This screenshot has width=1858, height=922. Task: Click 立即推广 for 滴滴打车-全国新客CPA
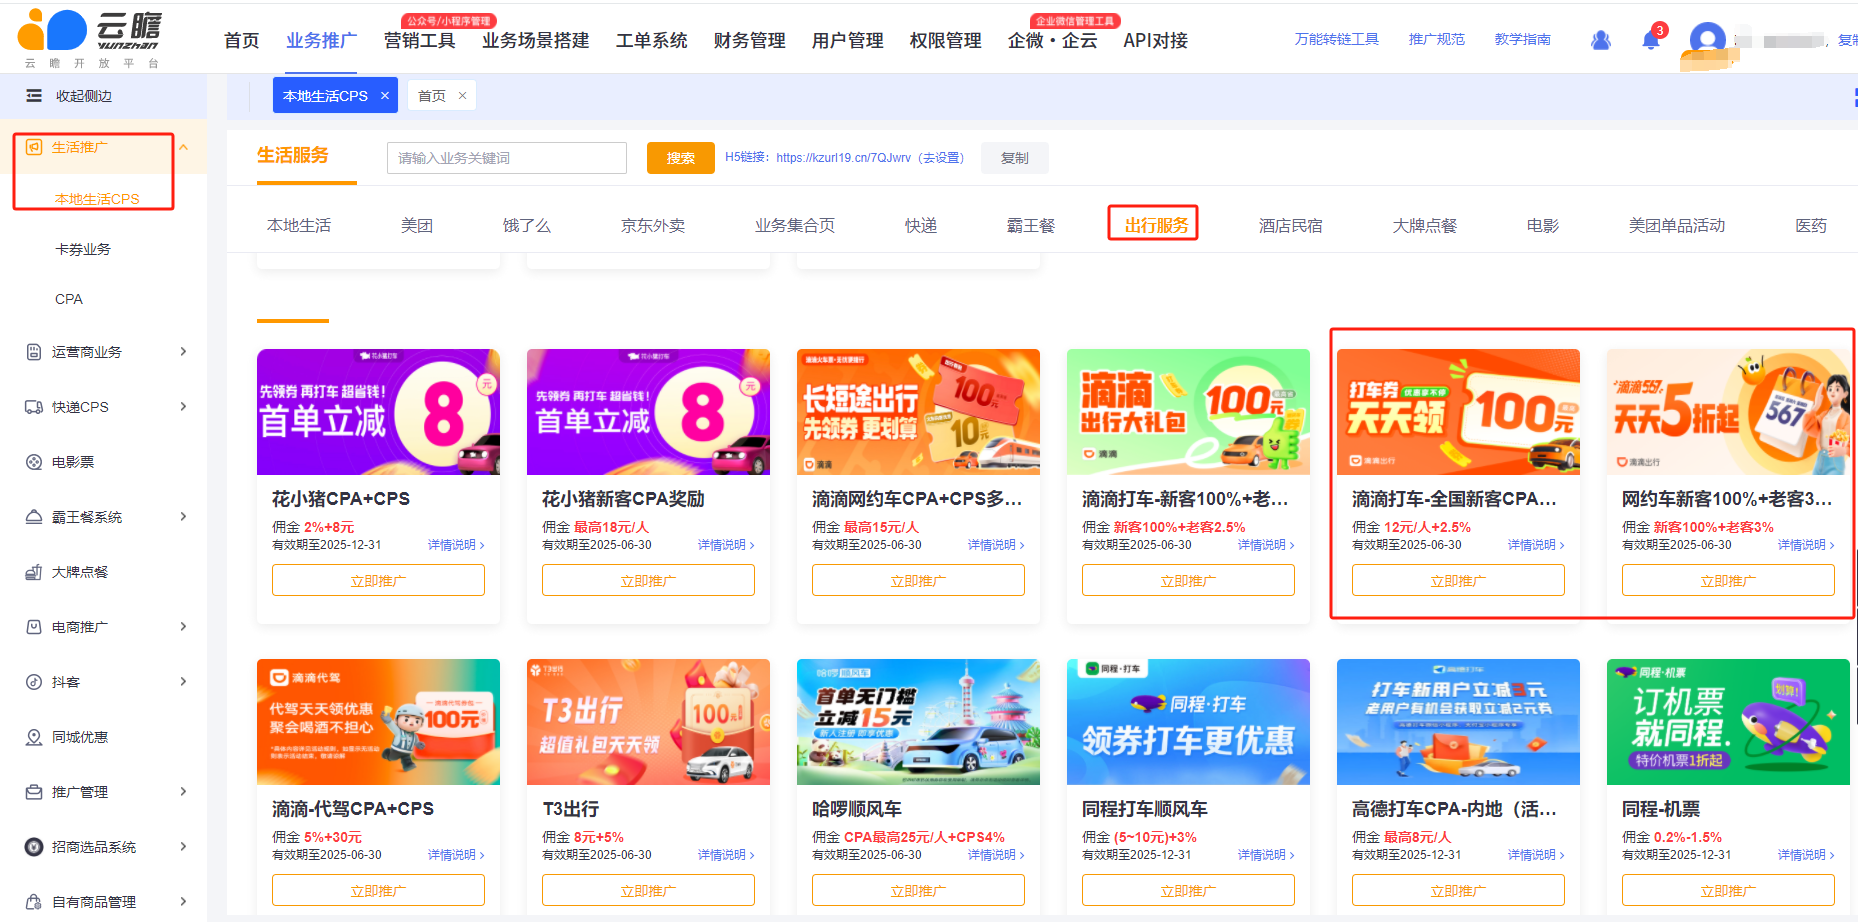click(x=1458, y=580)
